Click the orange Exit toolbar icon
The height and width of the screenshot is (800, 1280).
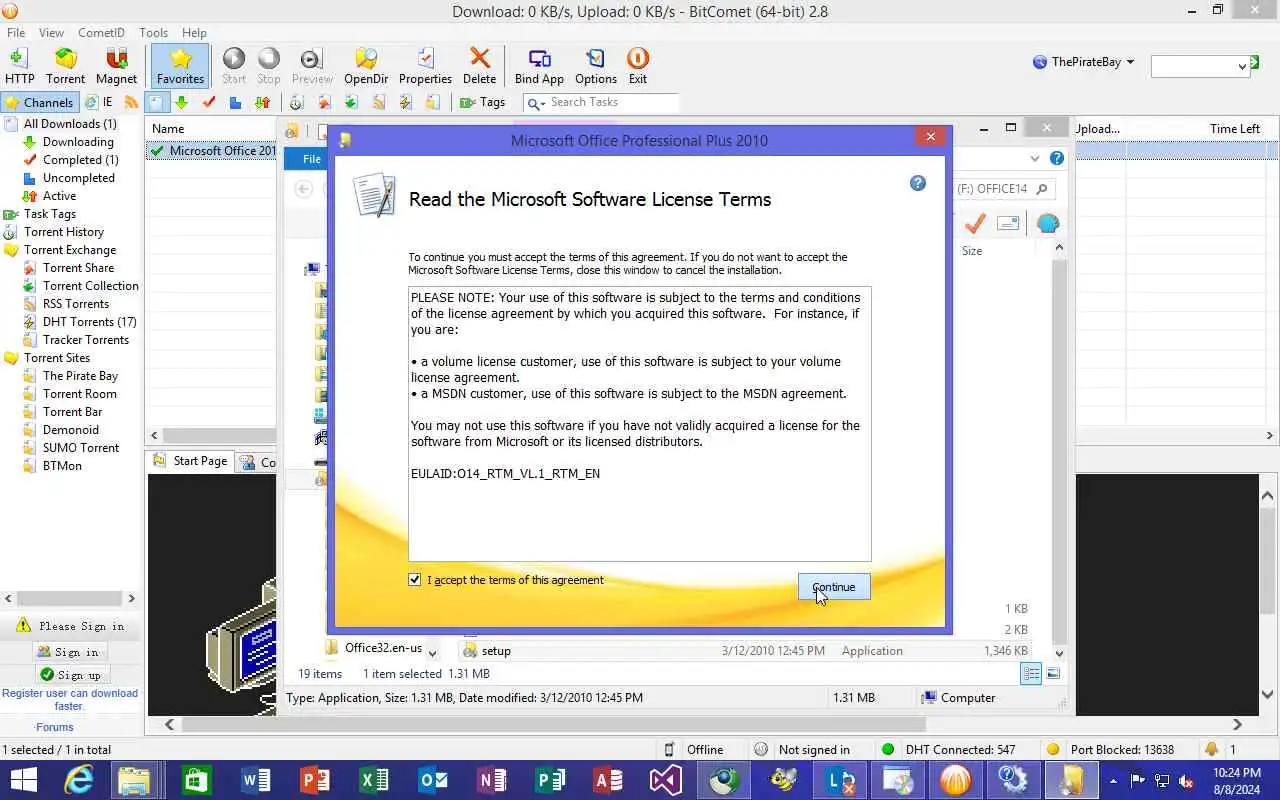point(638,66)
